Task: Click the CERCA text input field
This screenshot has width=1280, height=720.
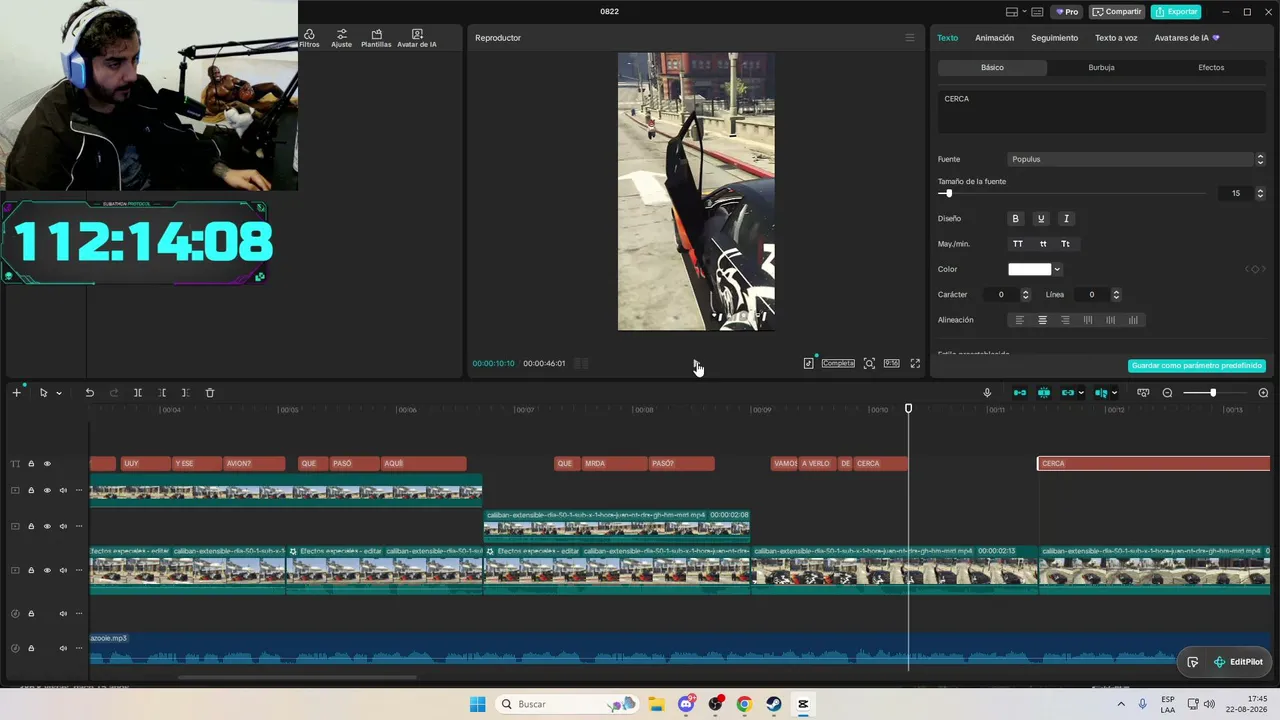Action: [x=1101, y=111]
